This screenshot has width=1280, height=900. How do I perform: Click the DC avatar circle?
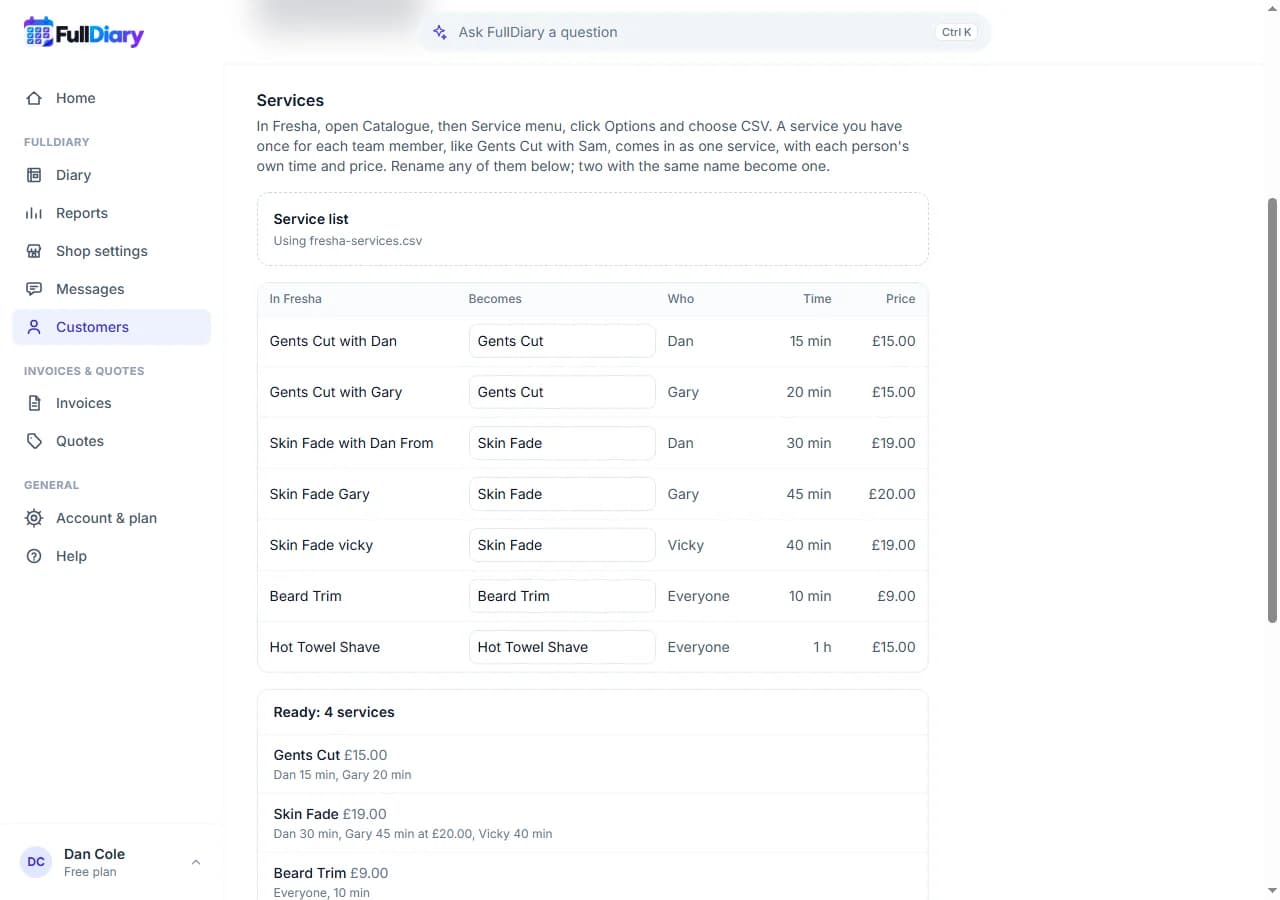point(36,862)
